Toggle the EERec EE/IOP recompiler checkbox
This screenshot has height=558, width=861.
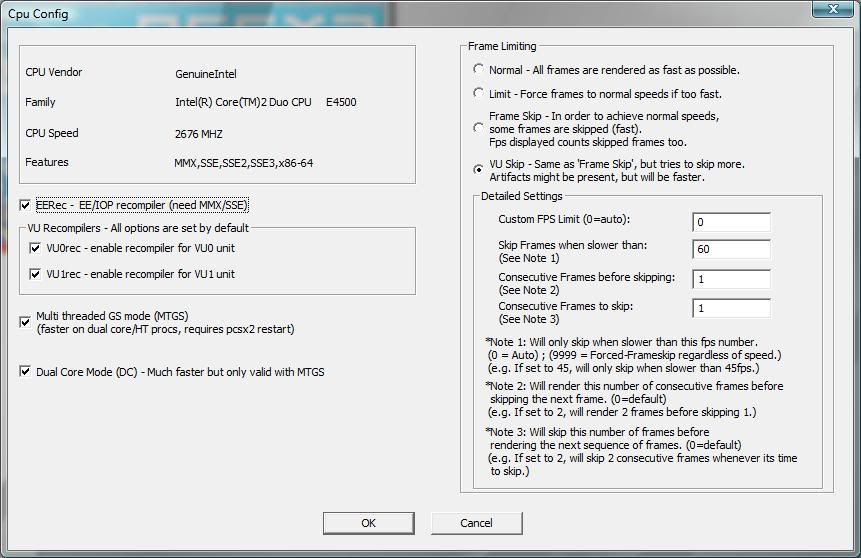click(26, 205)
